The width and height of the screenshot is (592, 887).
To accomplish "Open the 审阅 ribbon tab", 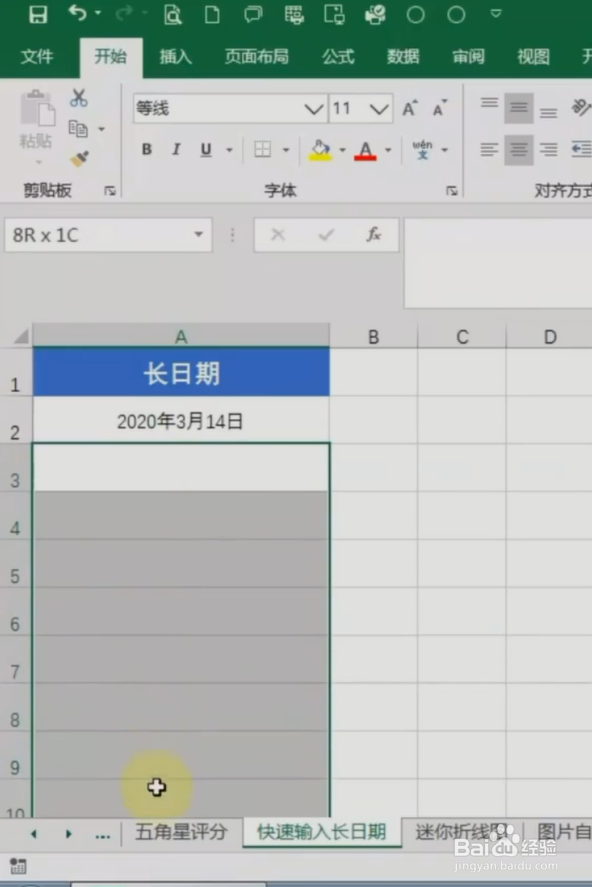I will pos(468,57).
